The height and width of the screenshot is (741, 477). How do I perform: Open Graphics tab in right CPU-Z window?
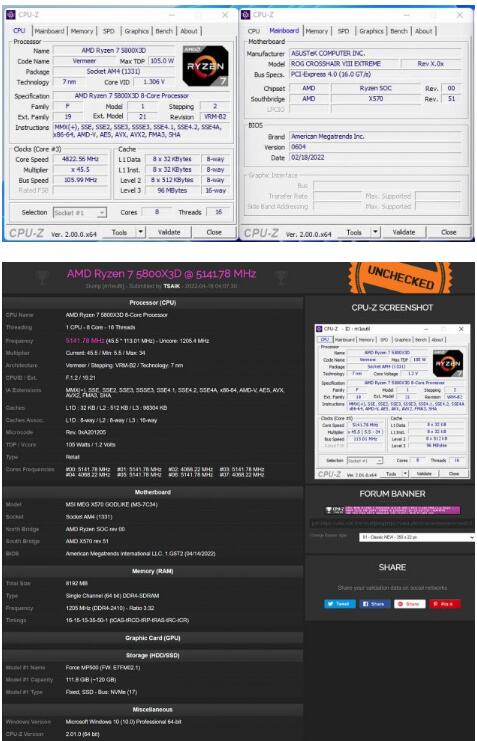tap(371, 31)
